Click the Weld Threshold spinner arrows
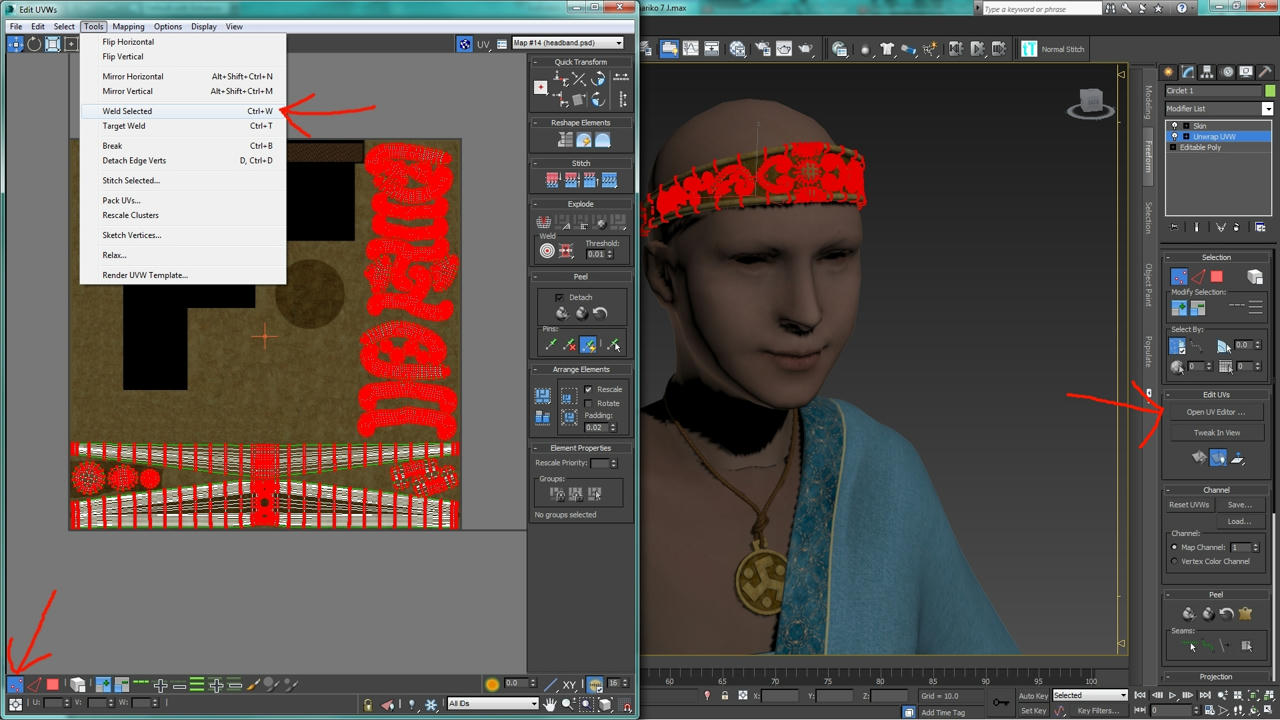 point(609,254)
